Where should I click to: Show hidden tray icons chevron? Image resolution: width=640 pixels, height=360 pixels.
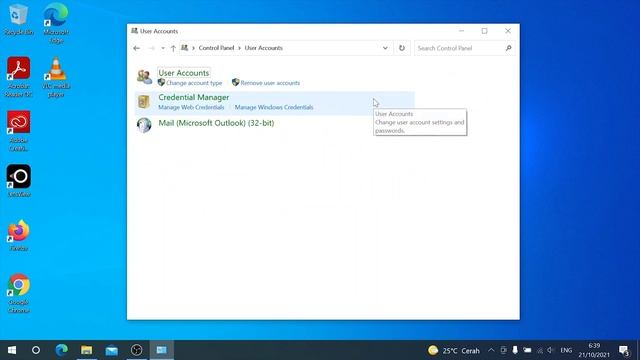coord(491,350)
